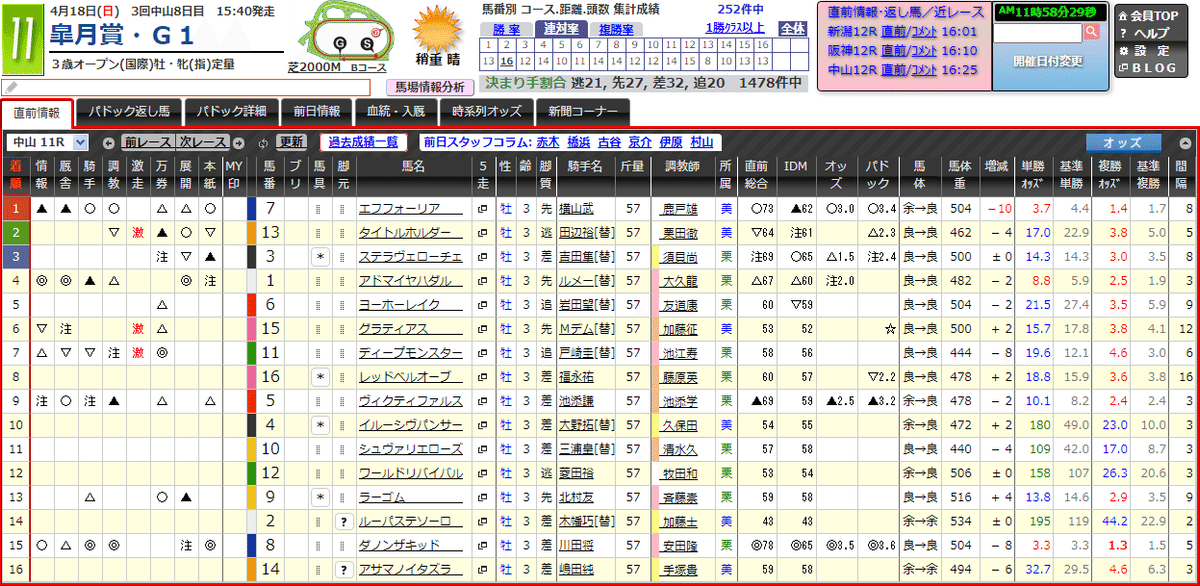Click the 馬場情報分析 button
Viewport: 1200px width, 586px height.
[x=431, y=87]
